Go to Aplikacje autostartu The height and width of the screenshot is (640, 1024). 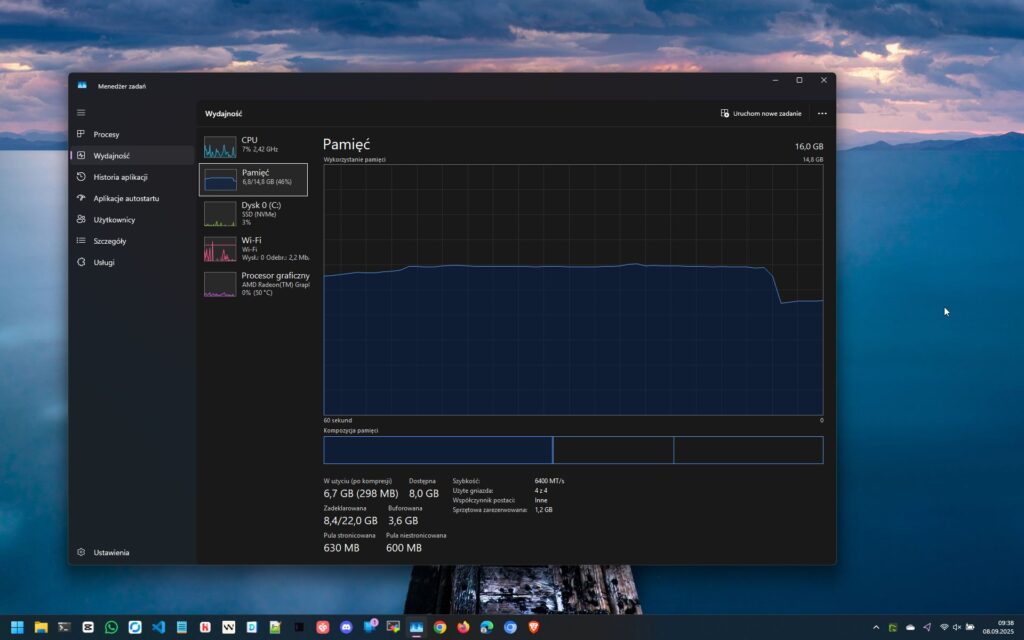(x=126, y=198)
